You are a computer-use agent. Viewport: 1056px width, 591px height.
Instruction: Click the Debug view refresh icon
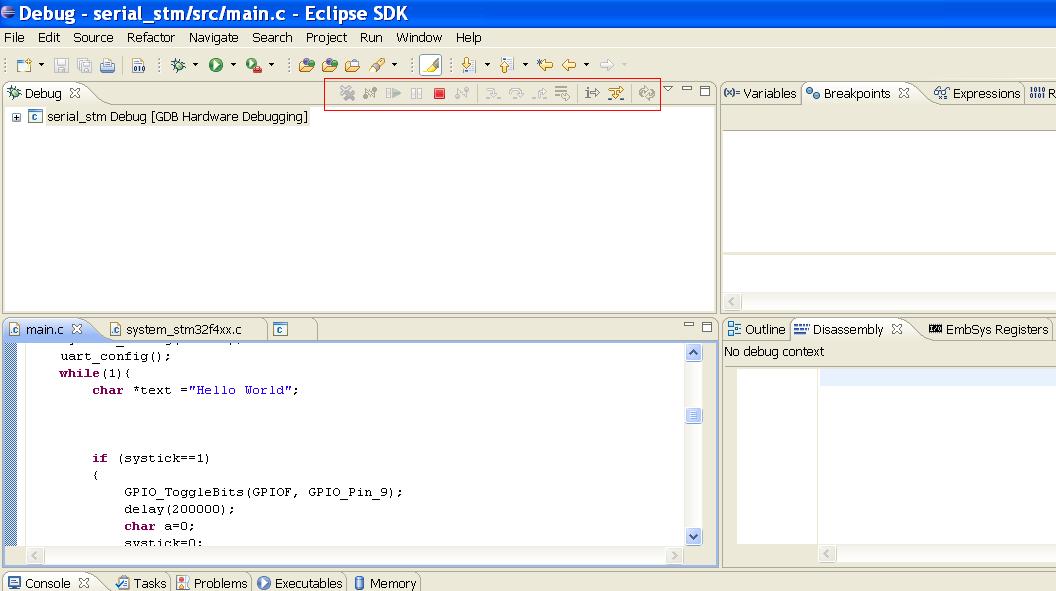coord(647,94)
